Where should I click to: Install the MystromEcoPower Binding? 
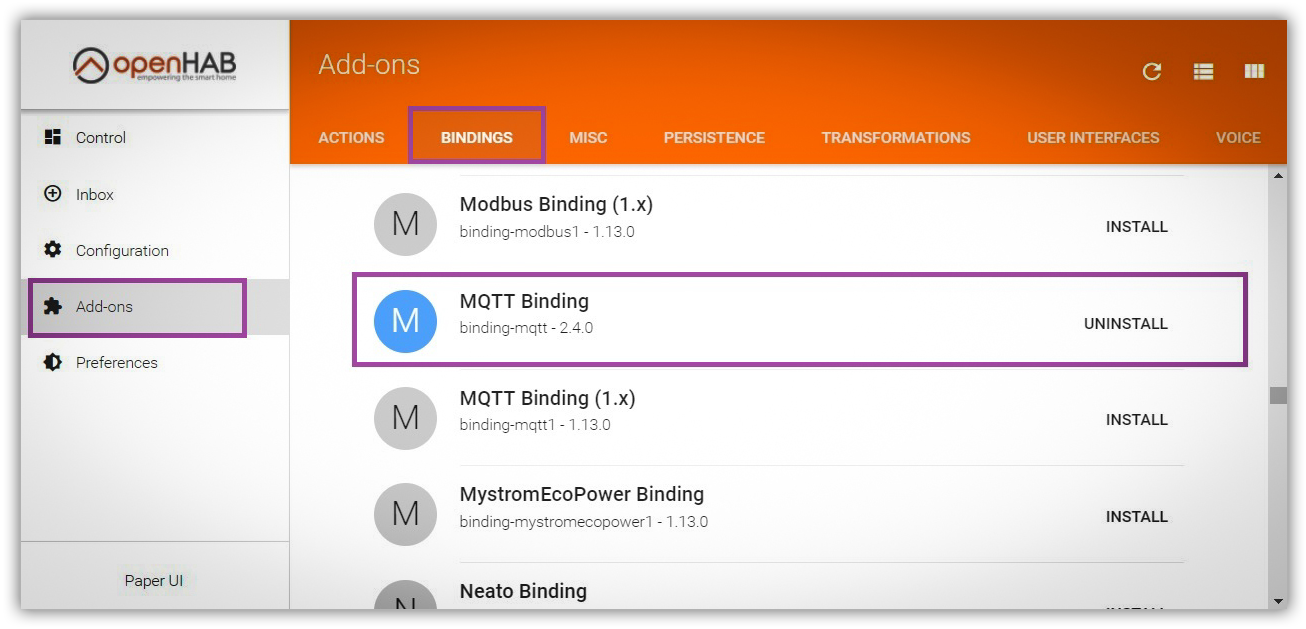(1137, 517)
